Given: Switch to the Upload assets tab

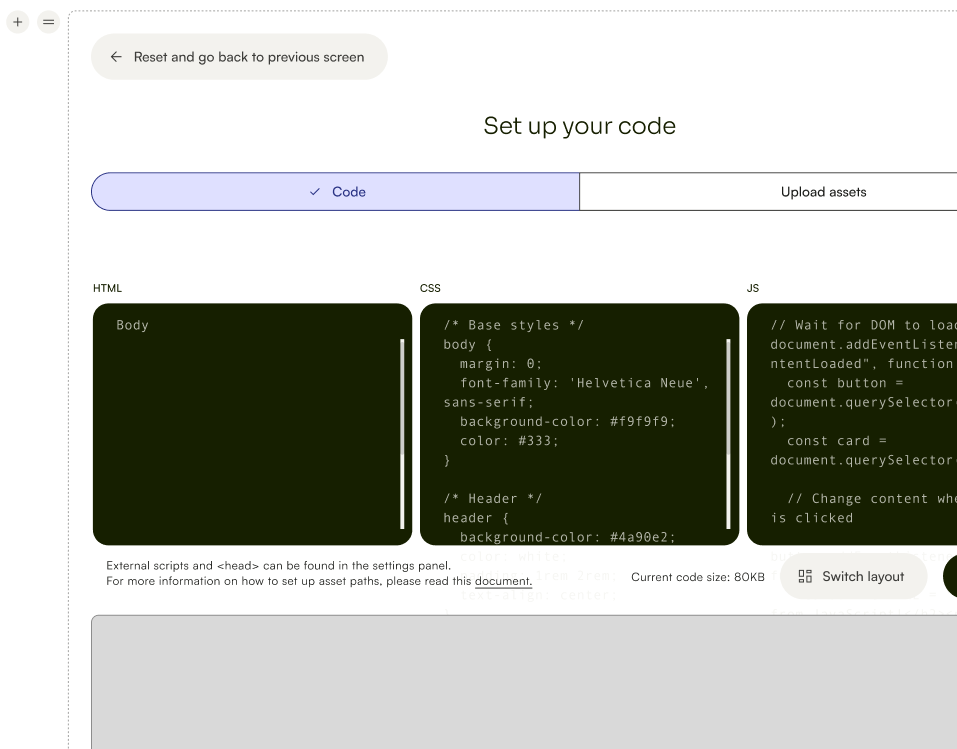Looking at the screenshot, I should [x=822, y=192].
